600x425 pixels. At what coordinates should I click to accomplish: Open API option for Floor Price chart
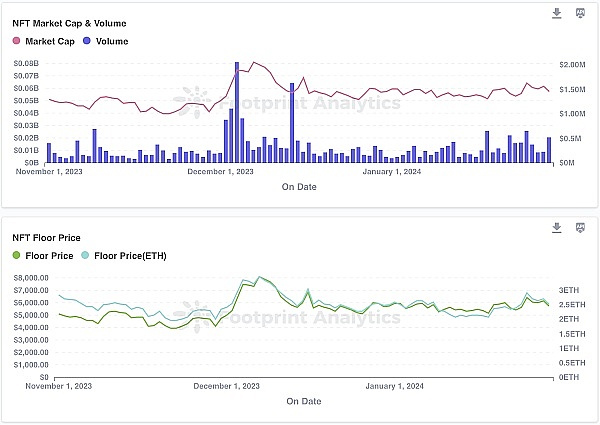[x=581, y=228]
